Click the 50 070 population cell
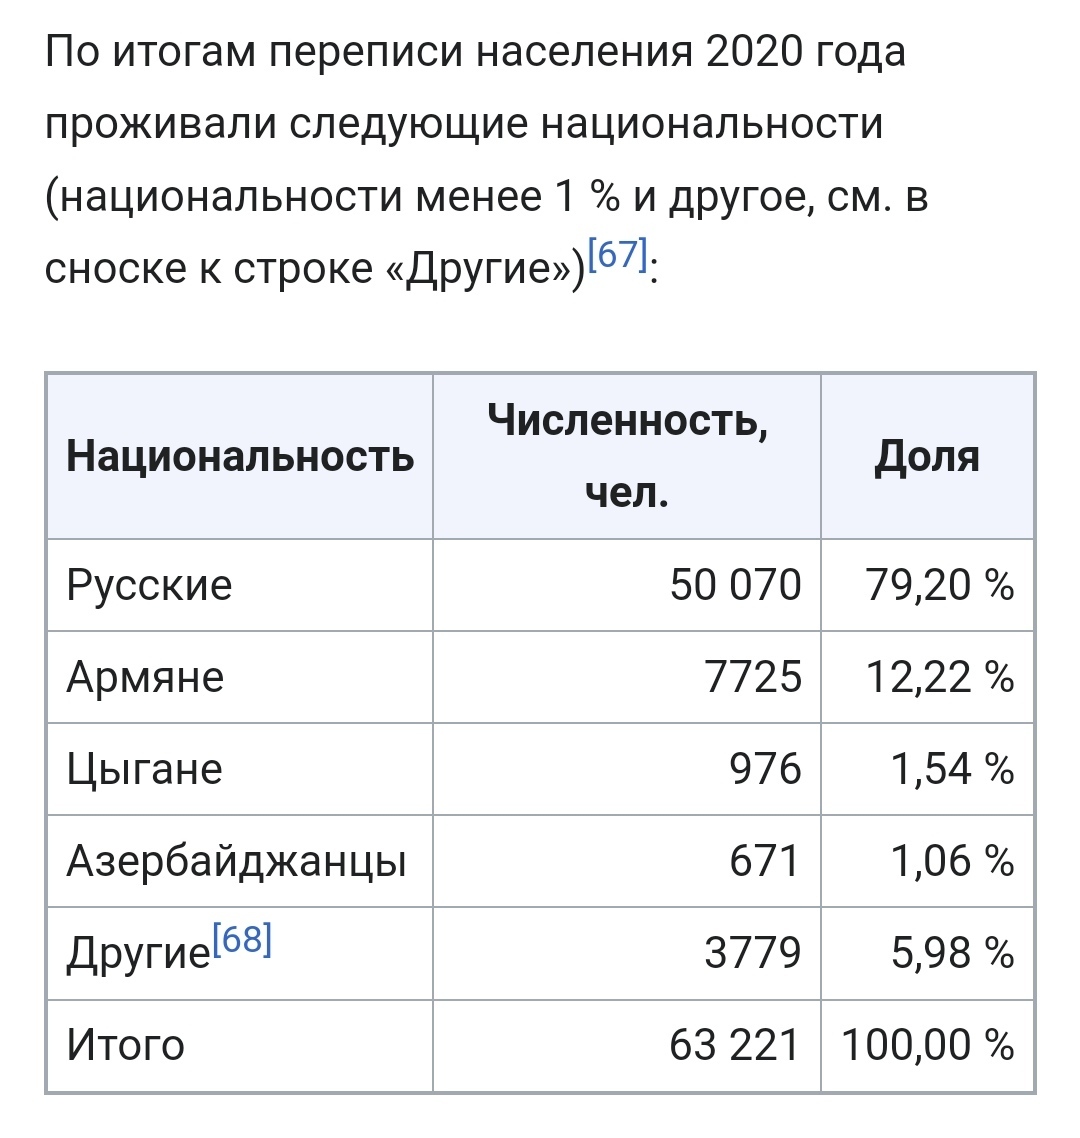 735,585
